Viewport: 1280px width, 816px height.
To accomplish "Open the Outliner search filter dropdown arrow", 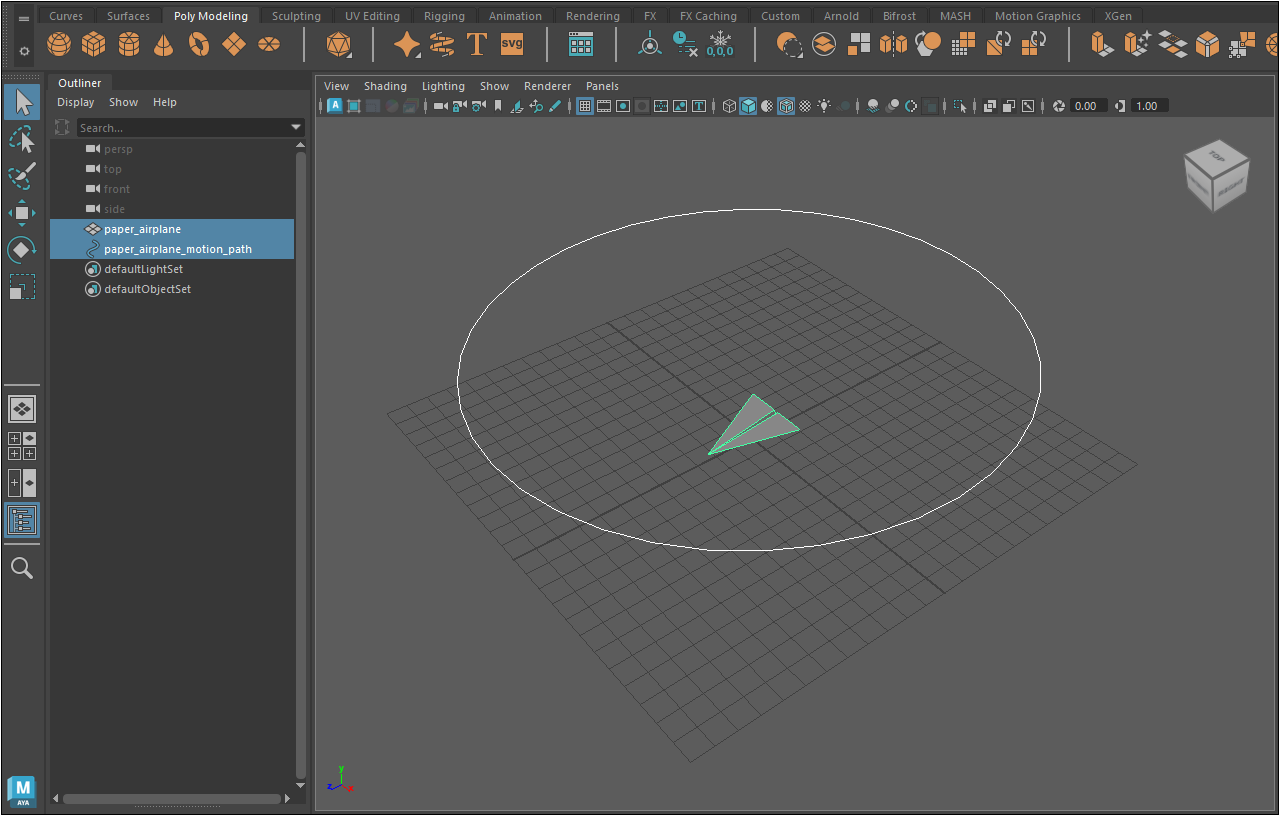I will coord(296,127).
